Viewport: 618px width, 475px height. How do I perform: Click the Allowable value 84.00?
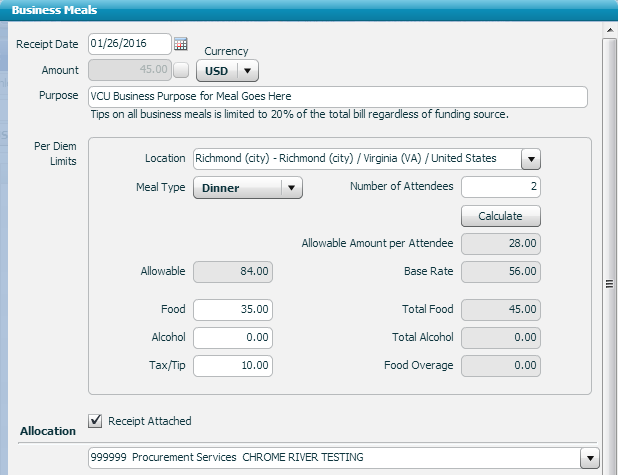tap(233, 272)
